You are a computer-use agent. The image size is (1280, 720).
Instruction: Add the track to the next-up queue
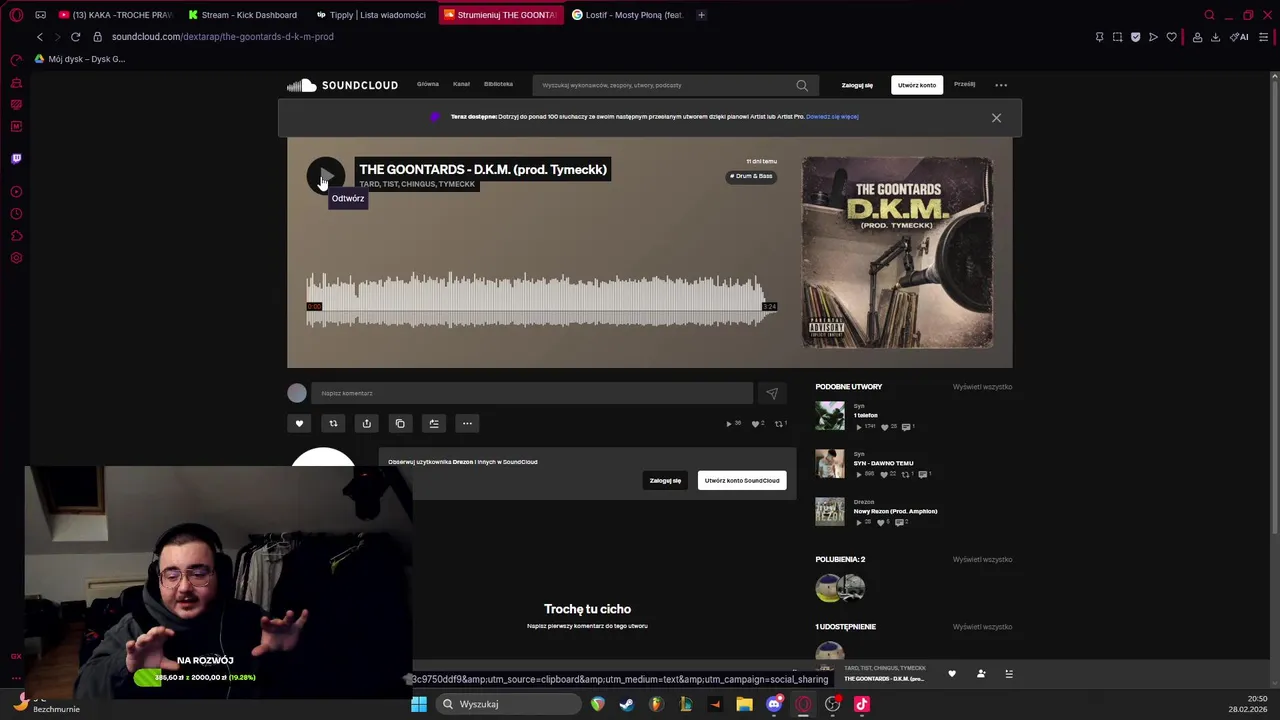click(x=434, y=423)
